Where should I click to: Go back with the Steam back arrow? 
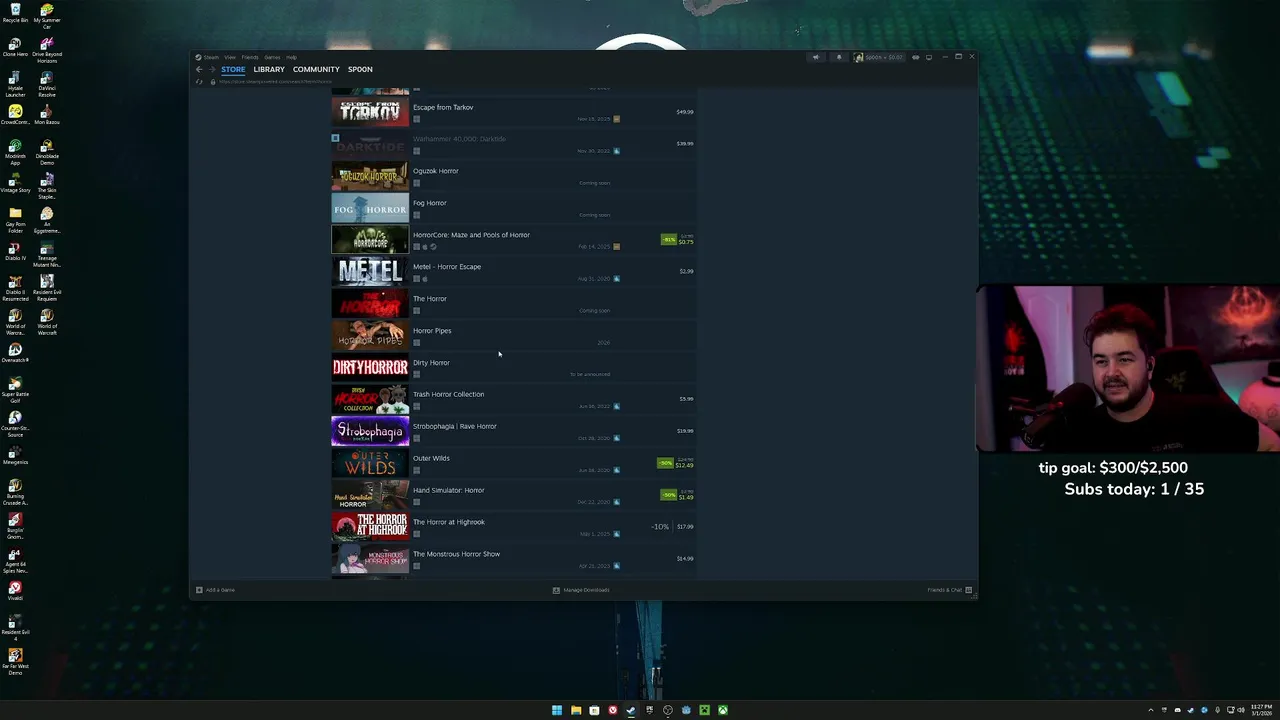click(199, 69)
